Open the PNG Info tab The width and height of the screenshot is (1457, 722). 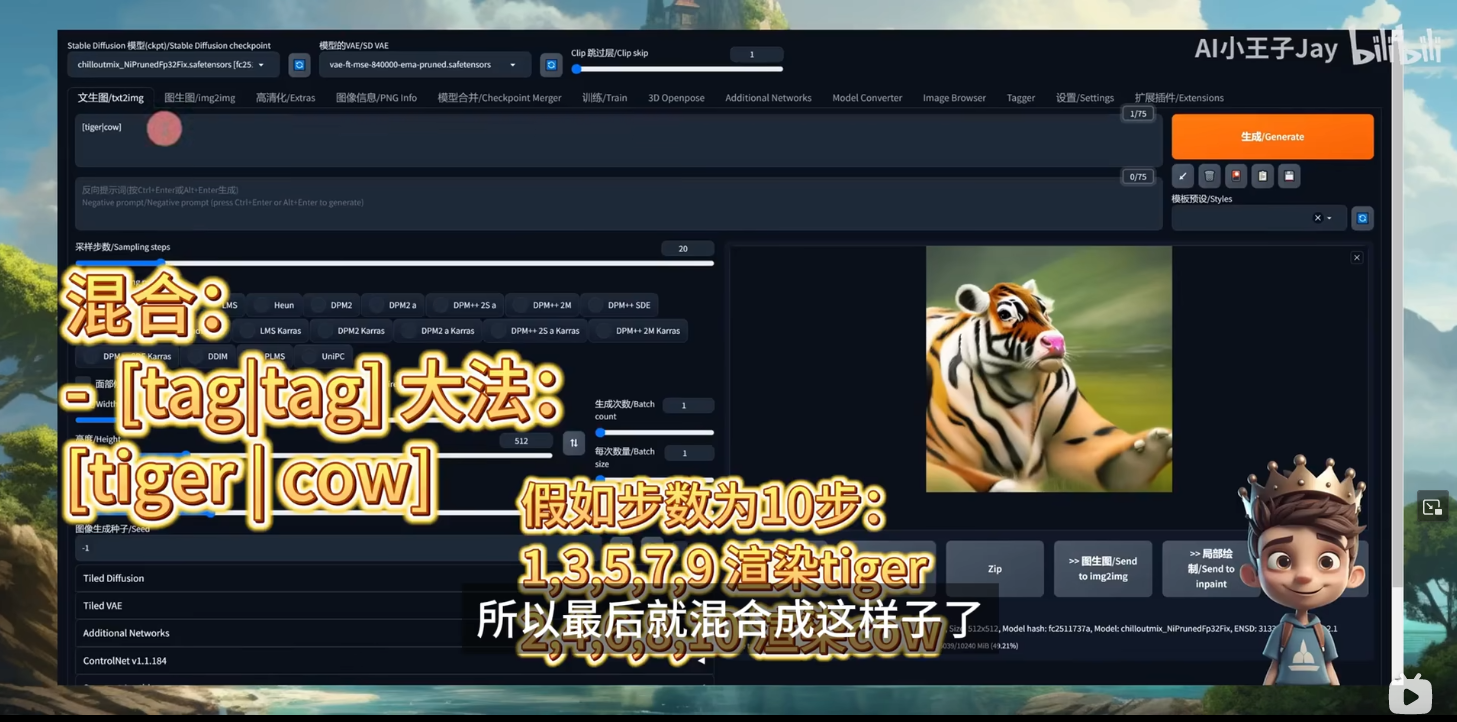[376, 98]
